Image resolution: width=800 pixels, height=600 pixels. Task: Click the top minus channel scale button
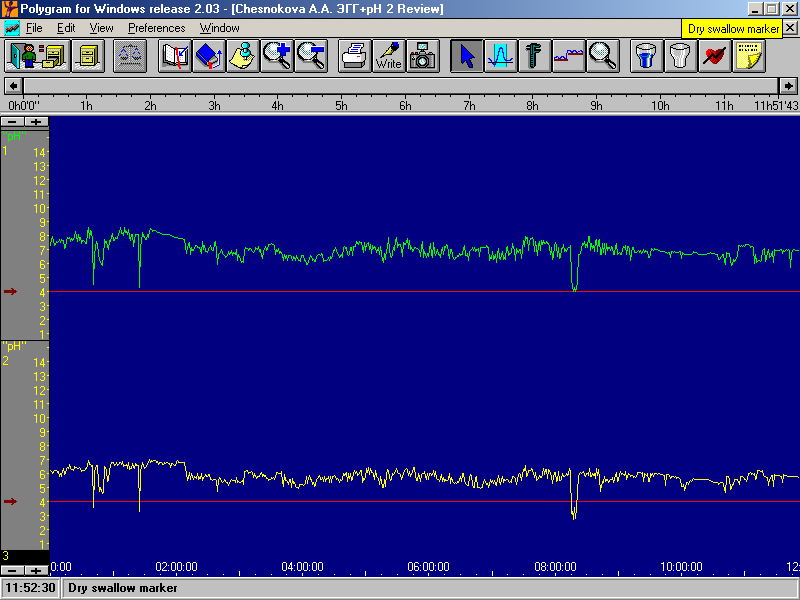click(12, 122)
